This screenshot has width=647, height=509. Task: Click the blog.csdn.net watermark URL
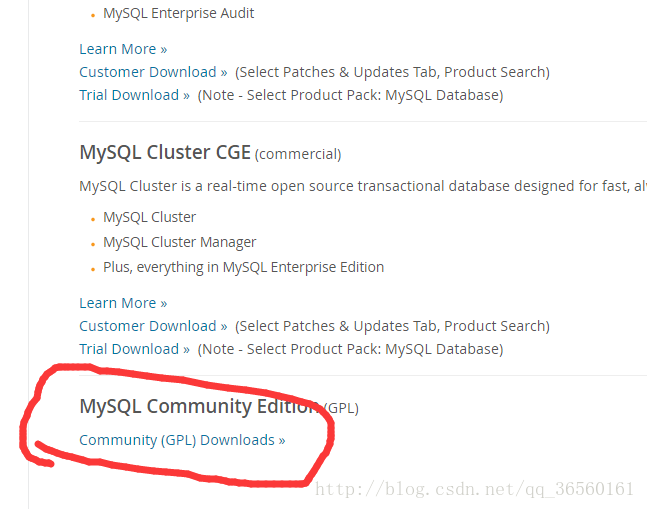click(x=474, y=489)
